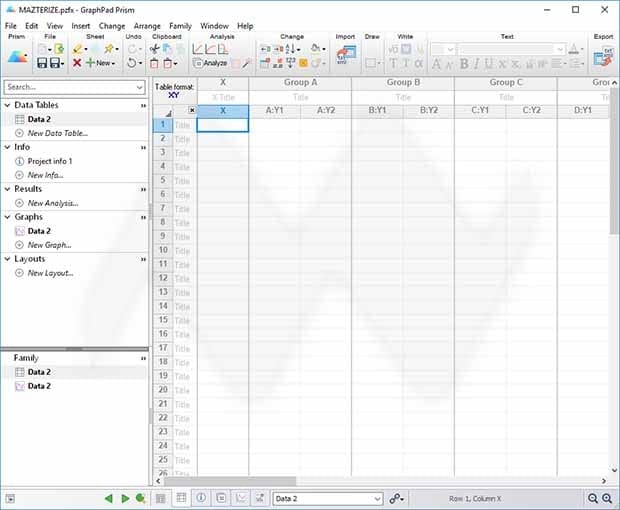The width and height of the screenshot is (620, 510).
Task: Collapse the Graphs section
Action: (7, 217)
